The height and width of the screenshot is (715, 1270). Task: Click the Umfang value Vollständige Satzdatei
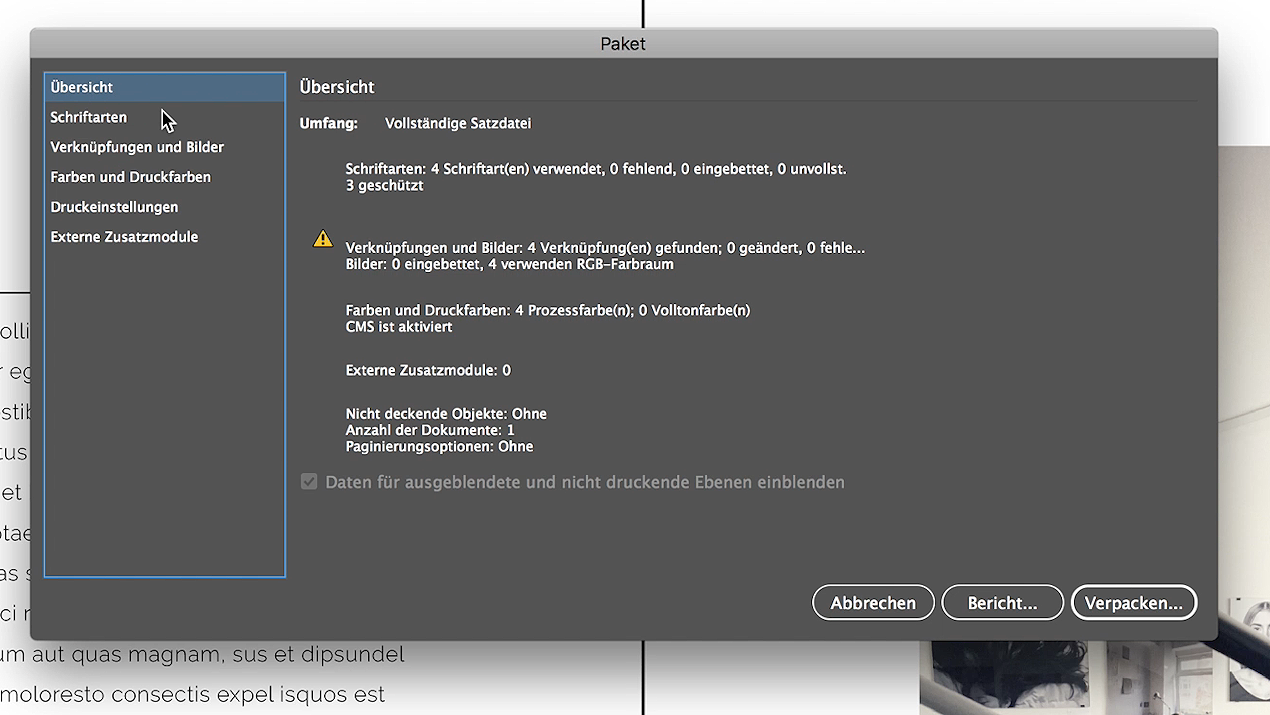coord(457,123)
